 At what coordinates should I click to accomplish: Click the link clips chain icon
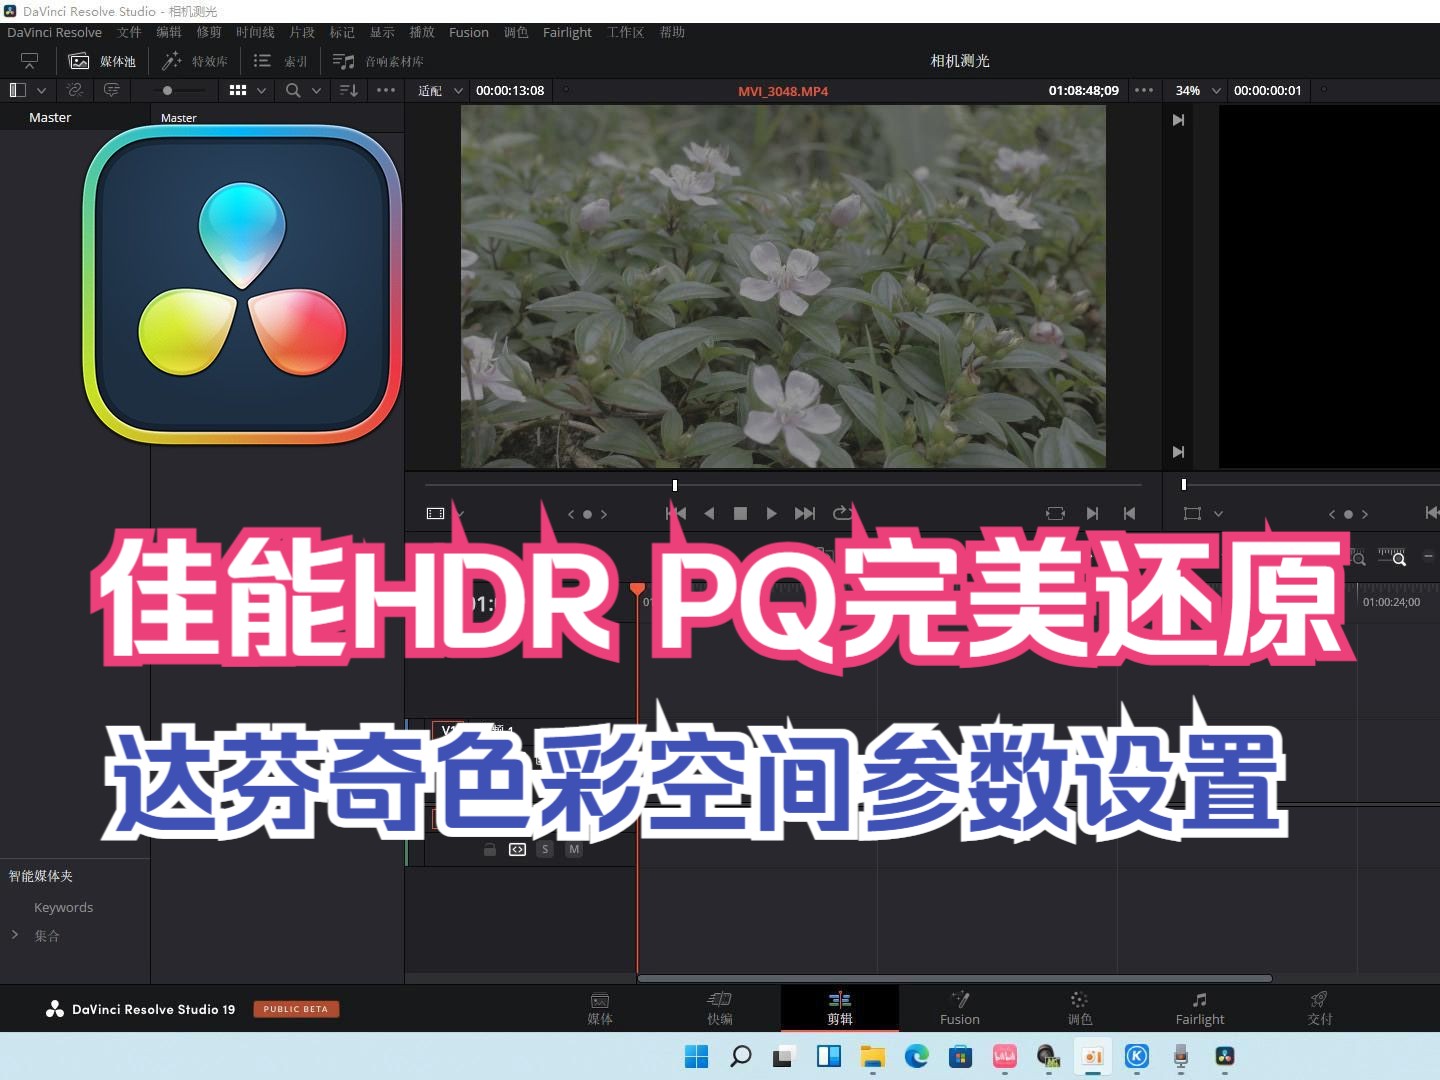point(75,90)
